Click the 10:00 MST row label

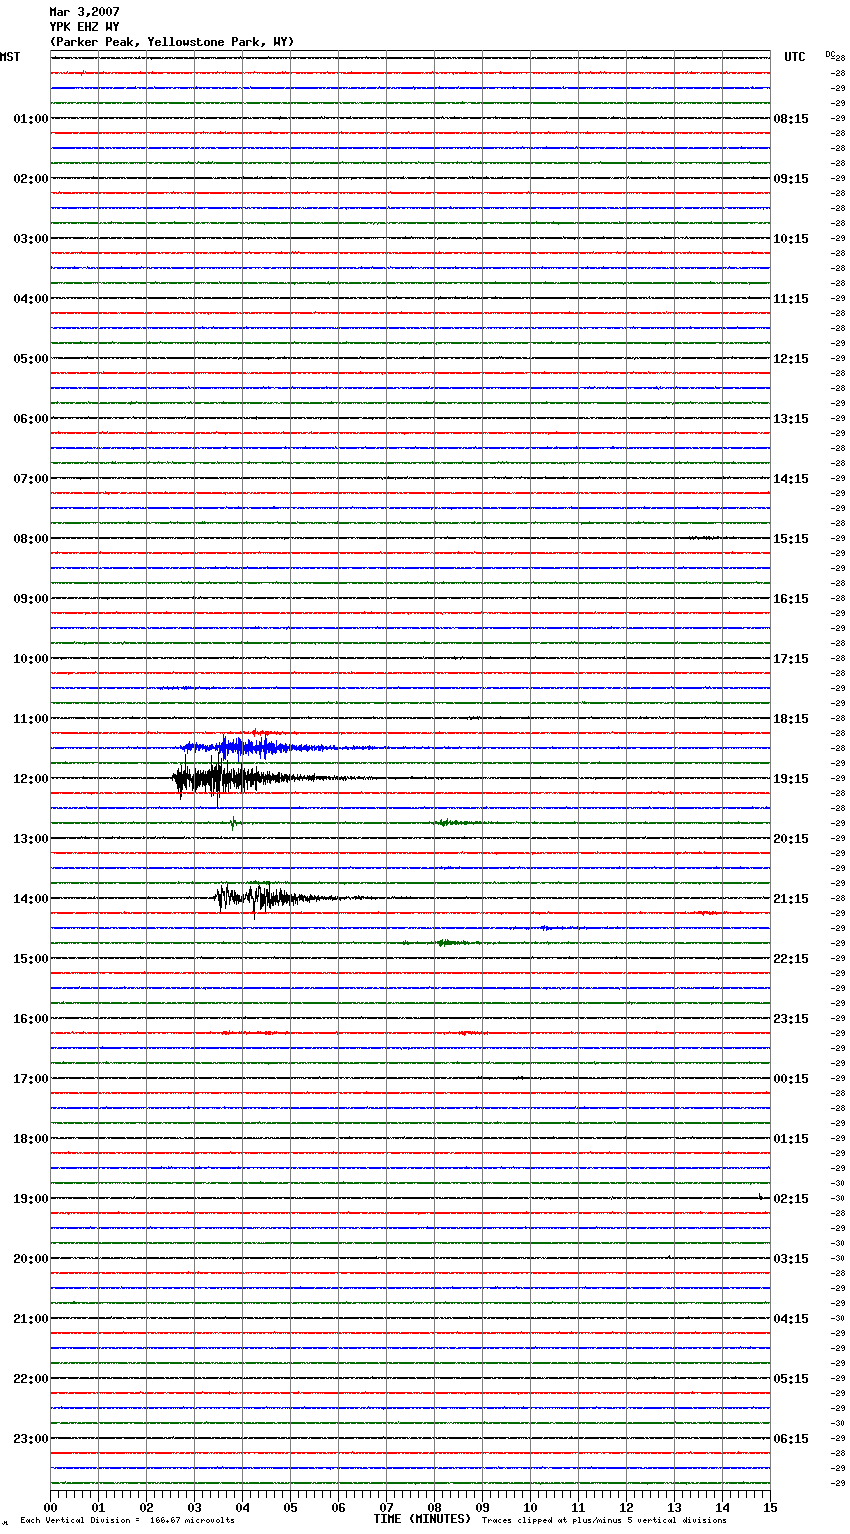(30, 659)
